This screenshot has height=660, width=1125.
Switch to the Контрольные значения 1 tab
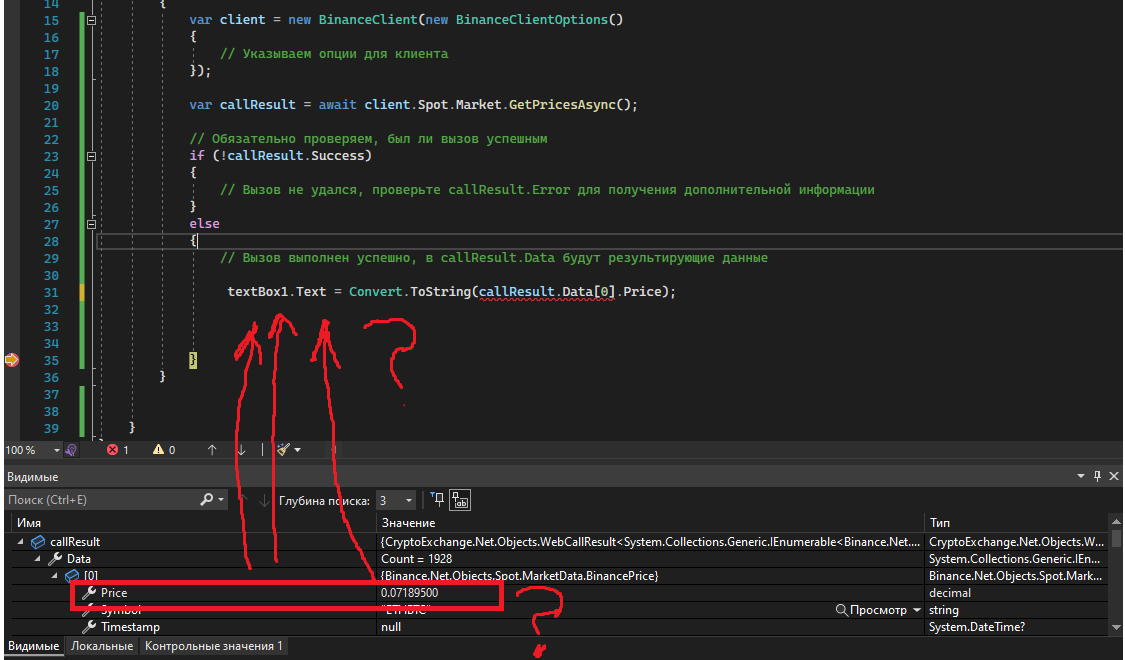(214, 647)
